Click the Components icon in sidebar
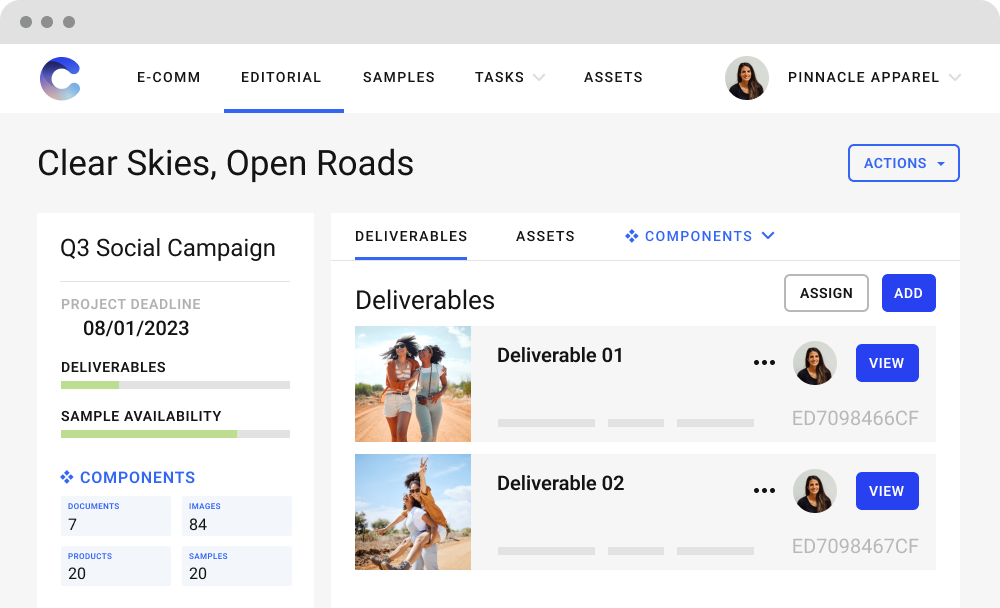The image size is (1000, 608). pyautogui.click(x=67, y=478)
